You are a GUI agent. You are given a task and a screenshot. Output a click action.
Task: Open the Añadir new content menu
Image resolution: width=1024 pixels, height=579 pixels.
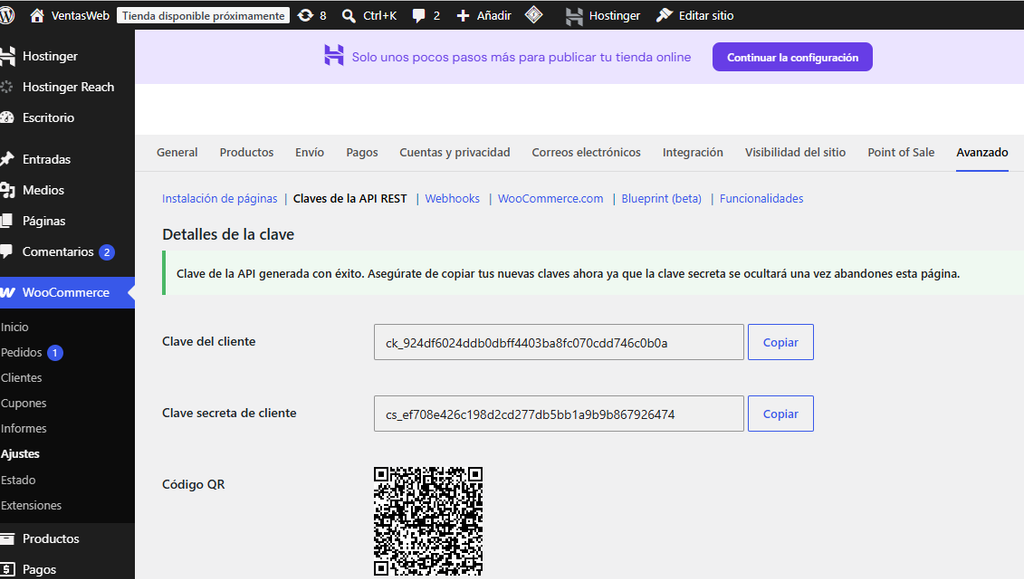coord(483,16)
